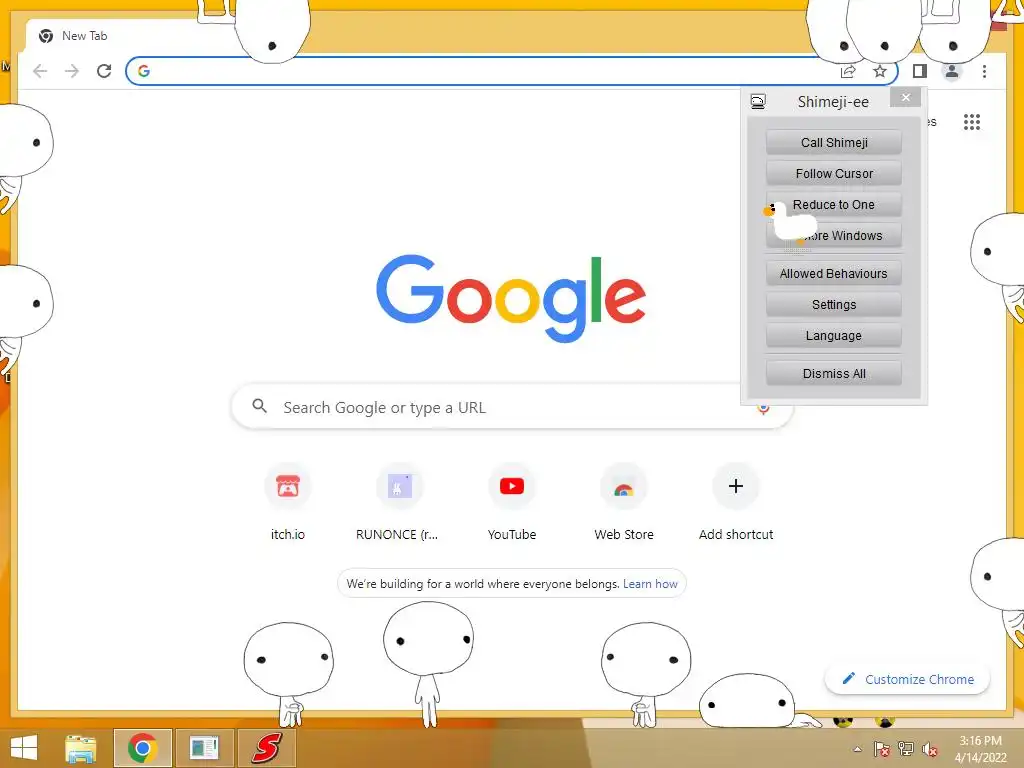The image size is (1024, 768).
Task: Click the Follow Cursor button
Action: 834,174
